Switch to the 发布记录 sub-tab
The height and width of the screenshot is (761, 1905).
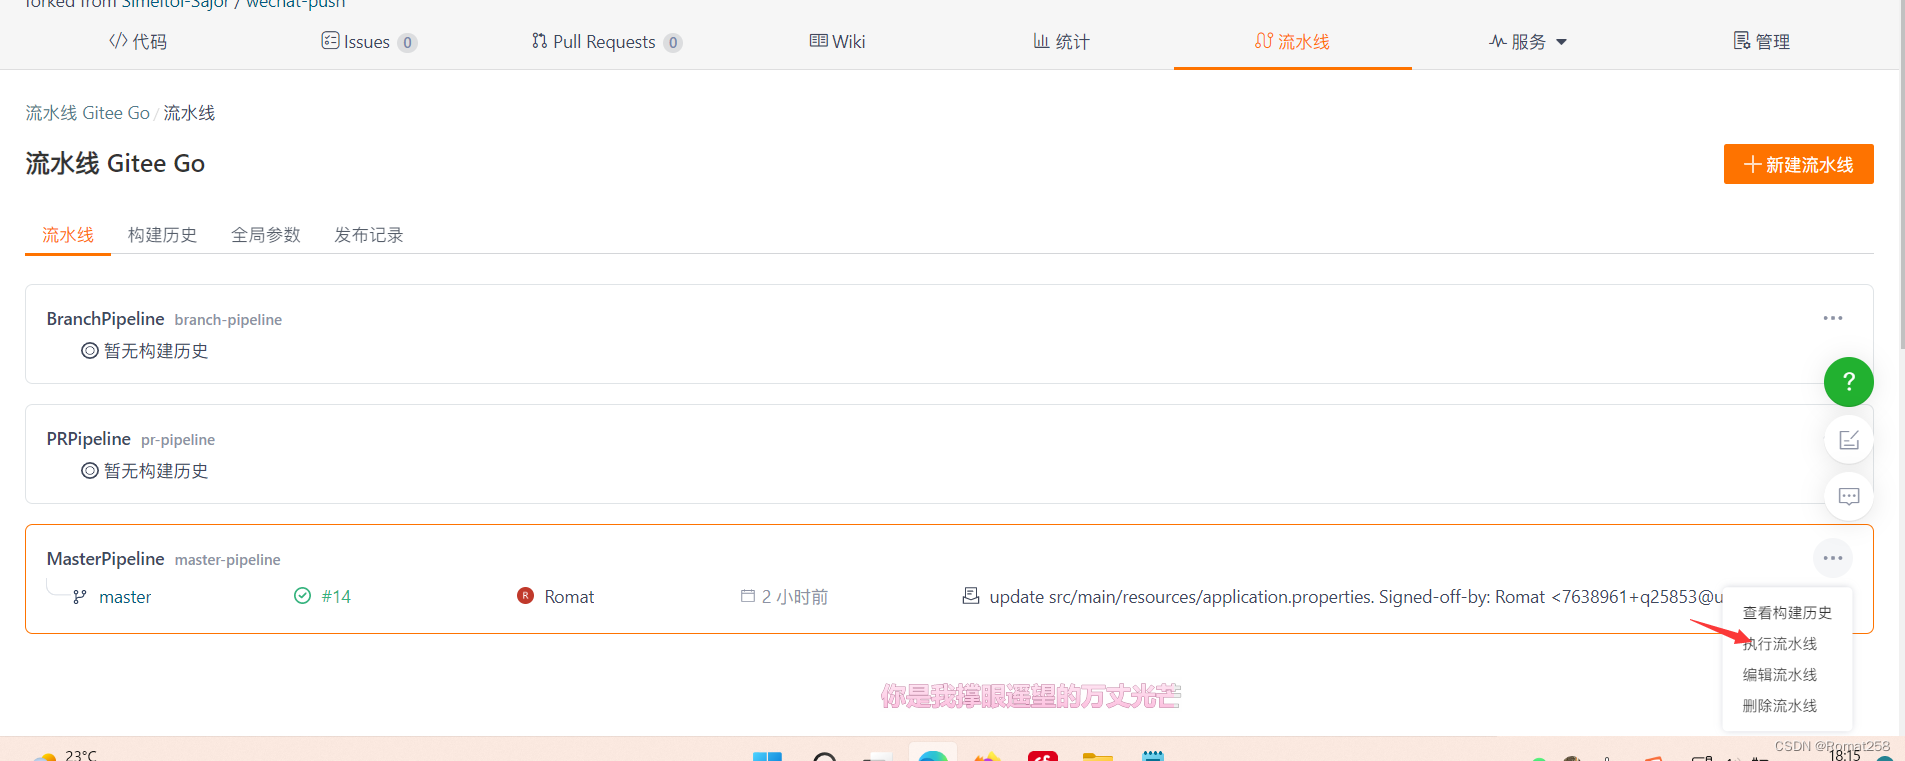click(x=369, y=235)
